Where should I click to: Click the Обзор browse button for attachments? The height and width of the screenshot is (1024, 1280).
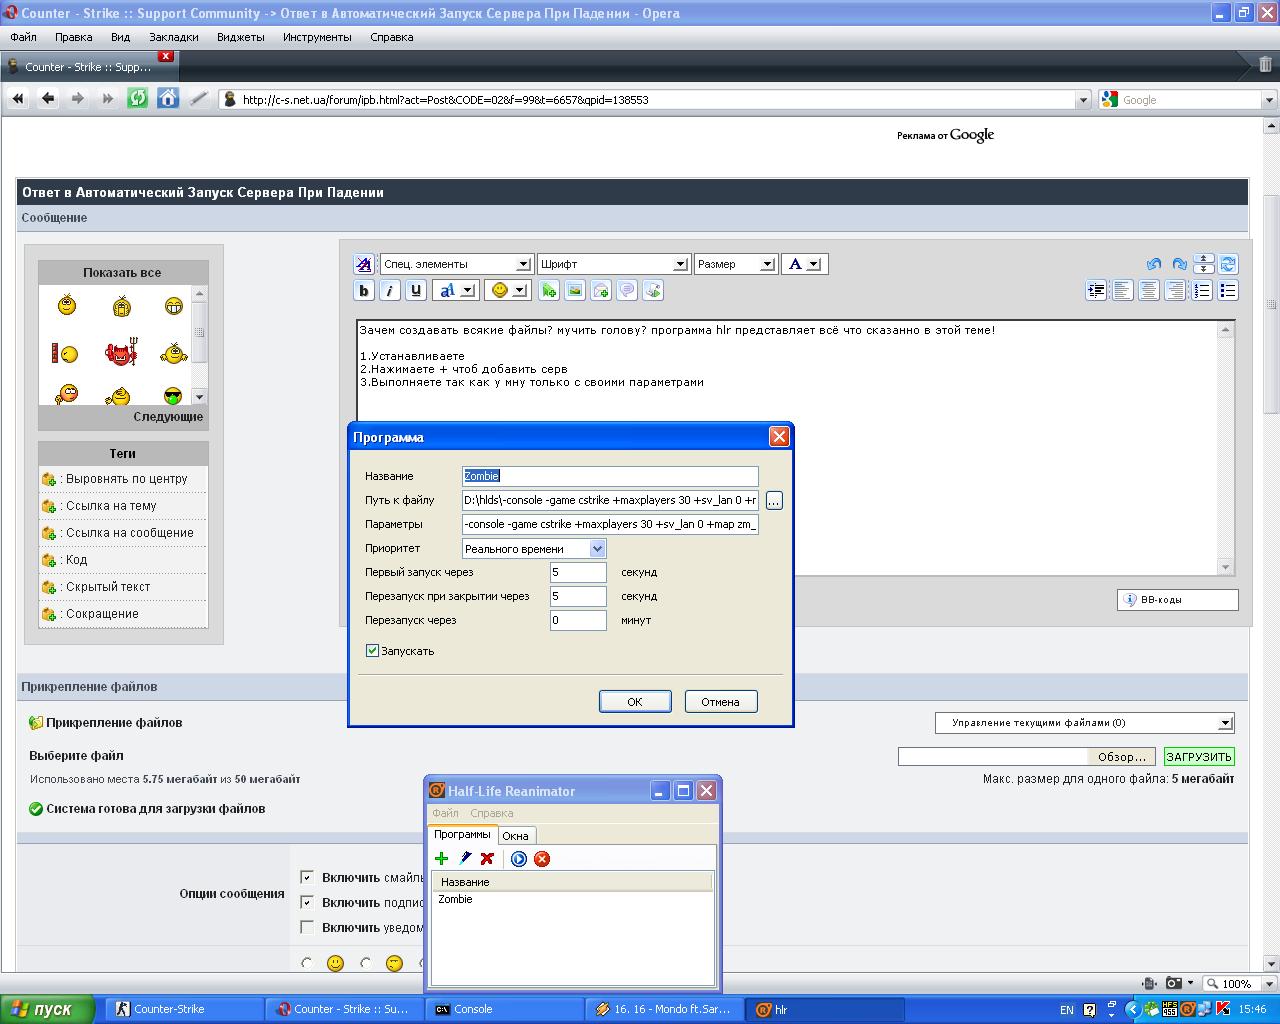click(1121, 757)
